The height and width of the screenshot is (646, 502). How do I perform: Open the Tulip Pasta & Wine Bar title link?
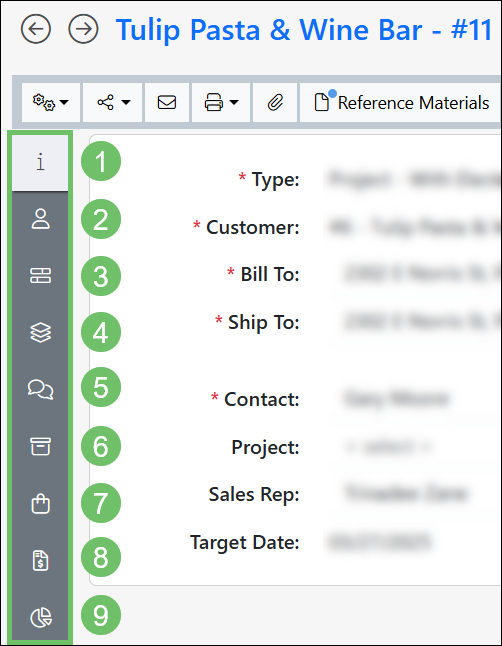304,30
